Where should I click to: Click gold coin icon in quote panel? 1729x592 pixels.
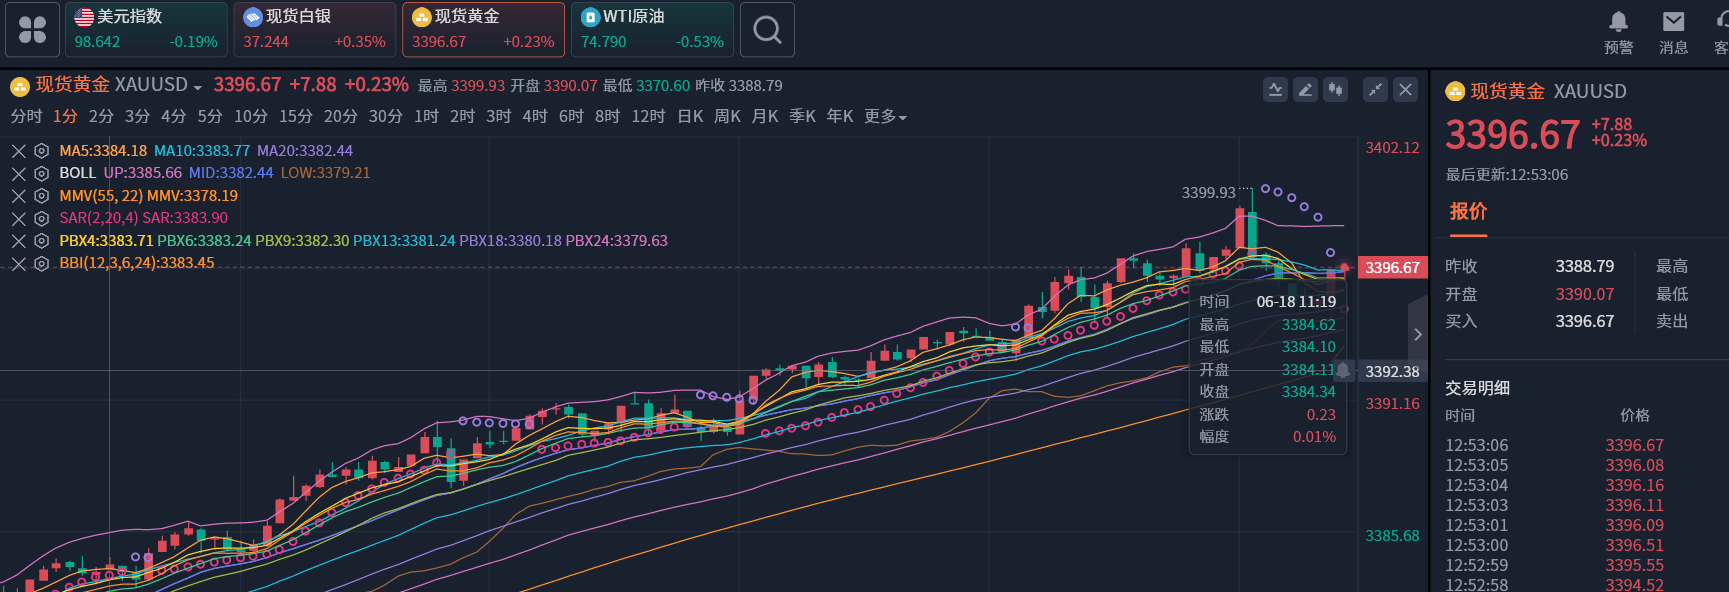(1455, 92)
